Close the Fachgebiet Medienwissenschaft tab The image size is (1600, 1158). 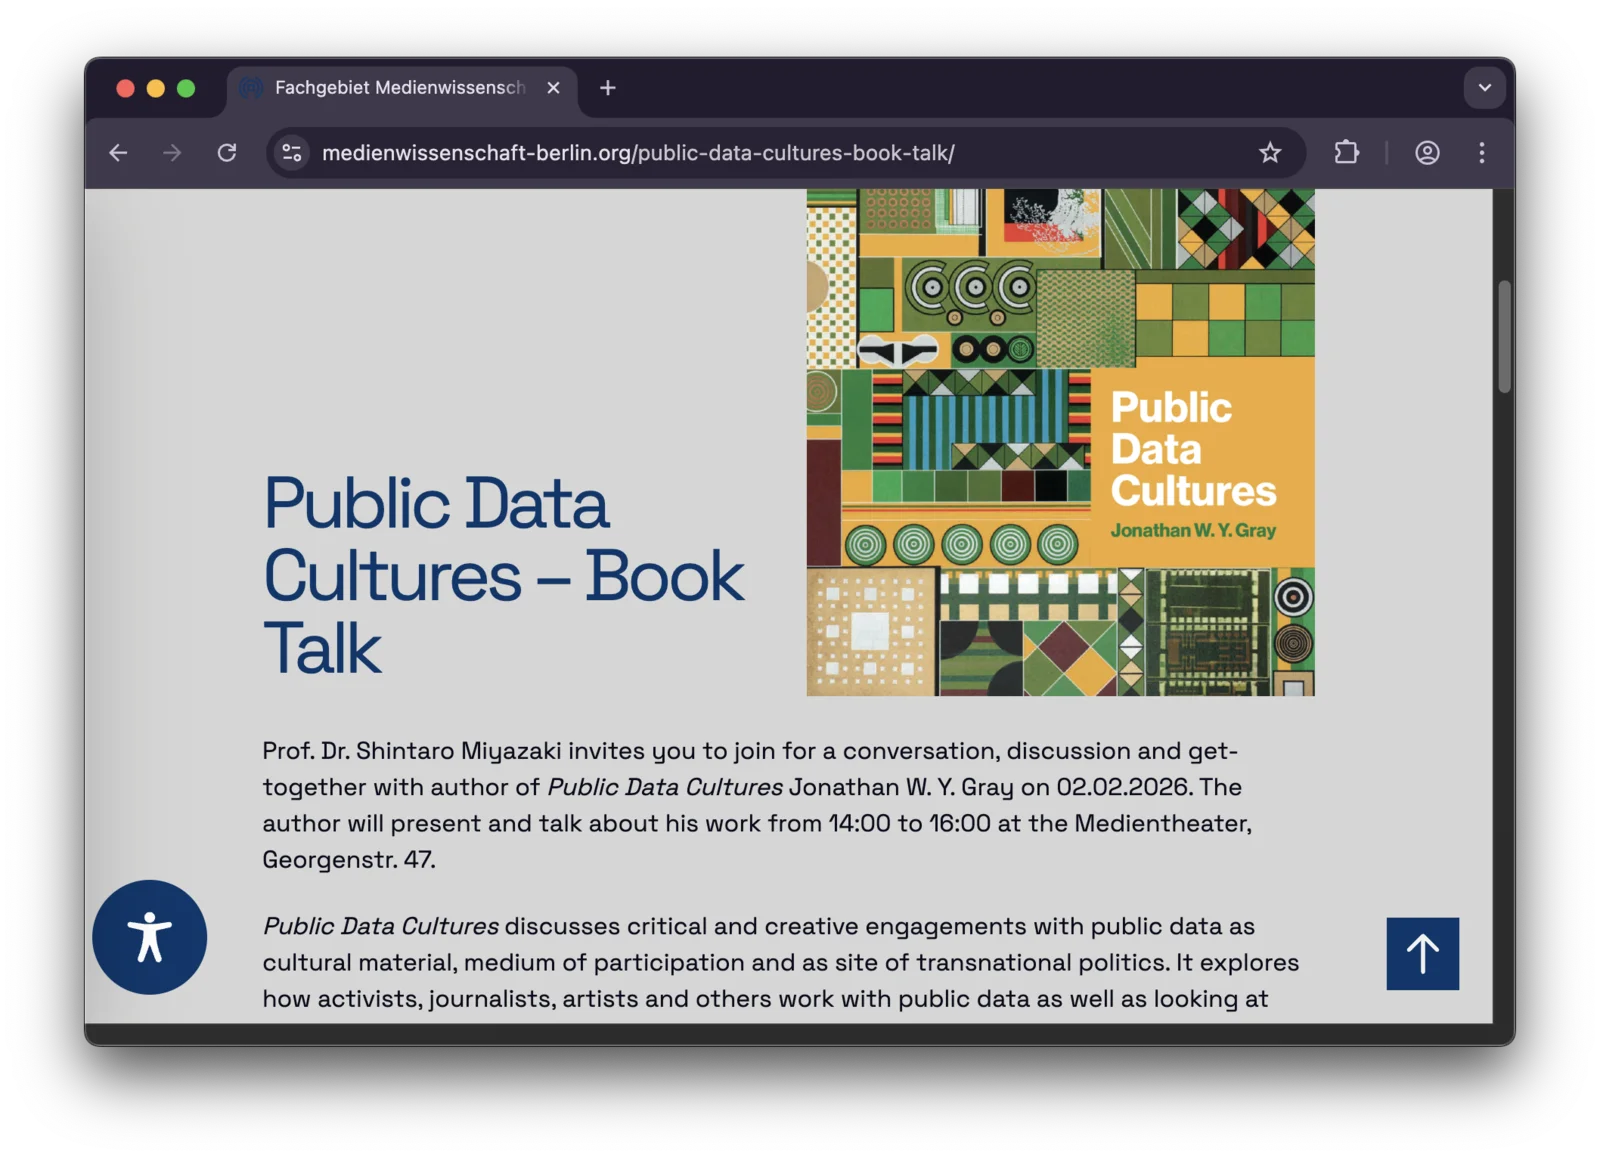[553, 88]
